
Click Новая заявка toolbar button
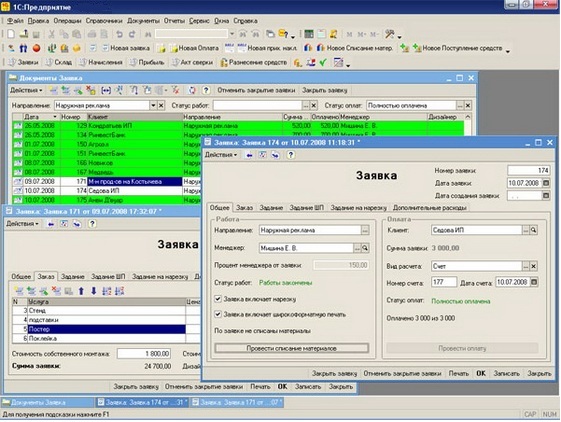(126, 48)
